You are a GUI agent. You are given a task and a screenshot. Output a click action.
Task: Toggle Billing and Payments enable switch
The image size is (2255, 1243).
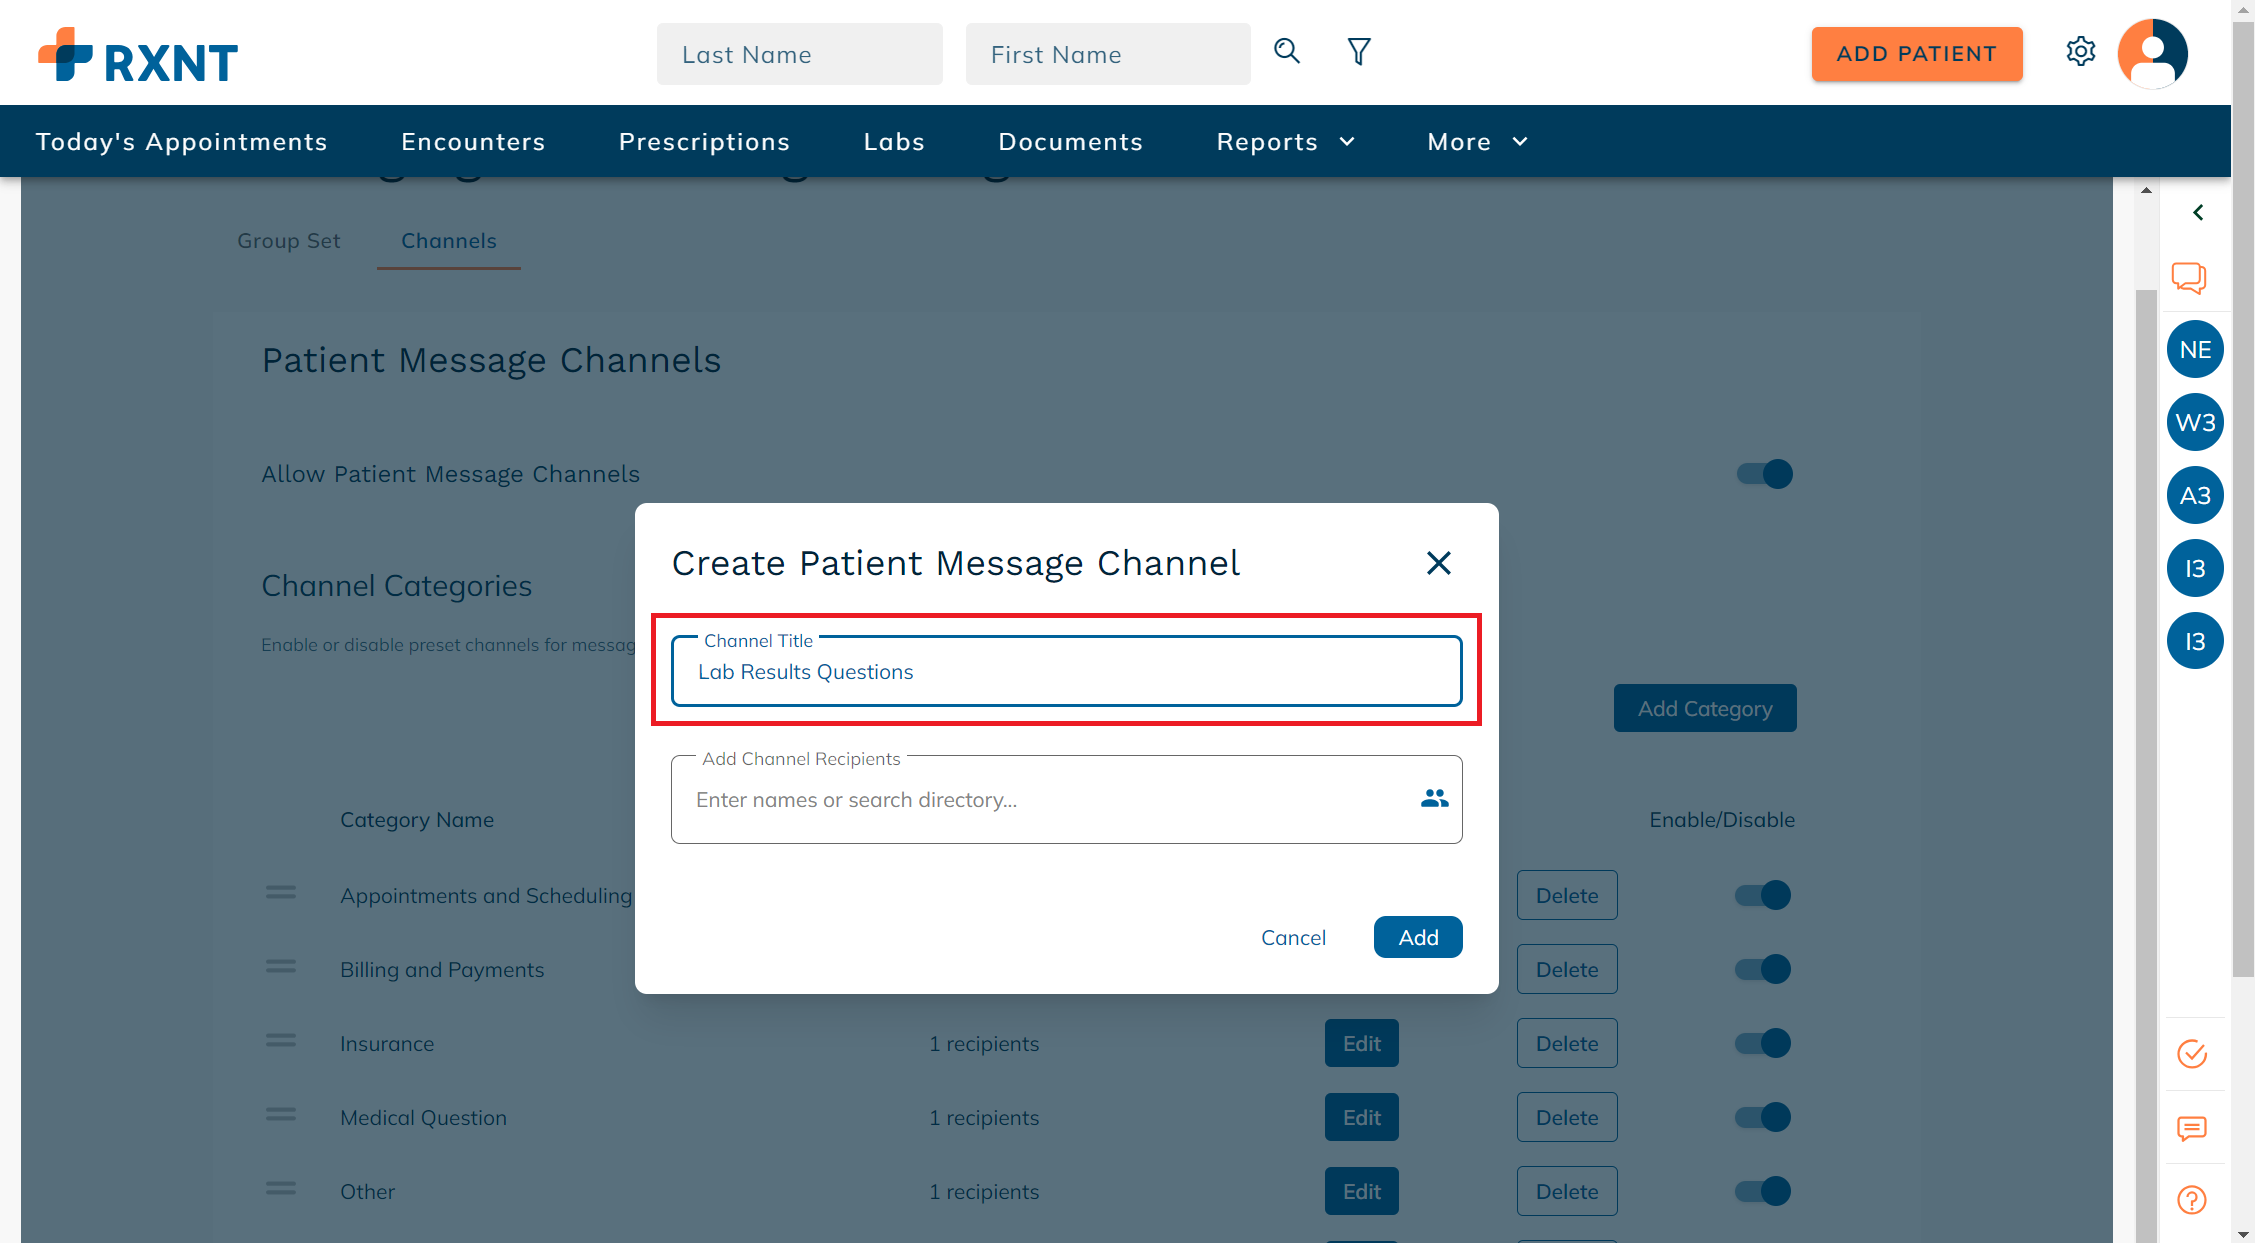pyautogui.click(x=1763, y=969)
